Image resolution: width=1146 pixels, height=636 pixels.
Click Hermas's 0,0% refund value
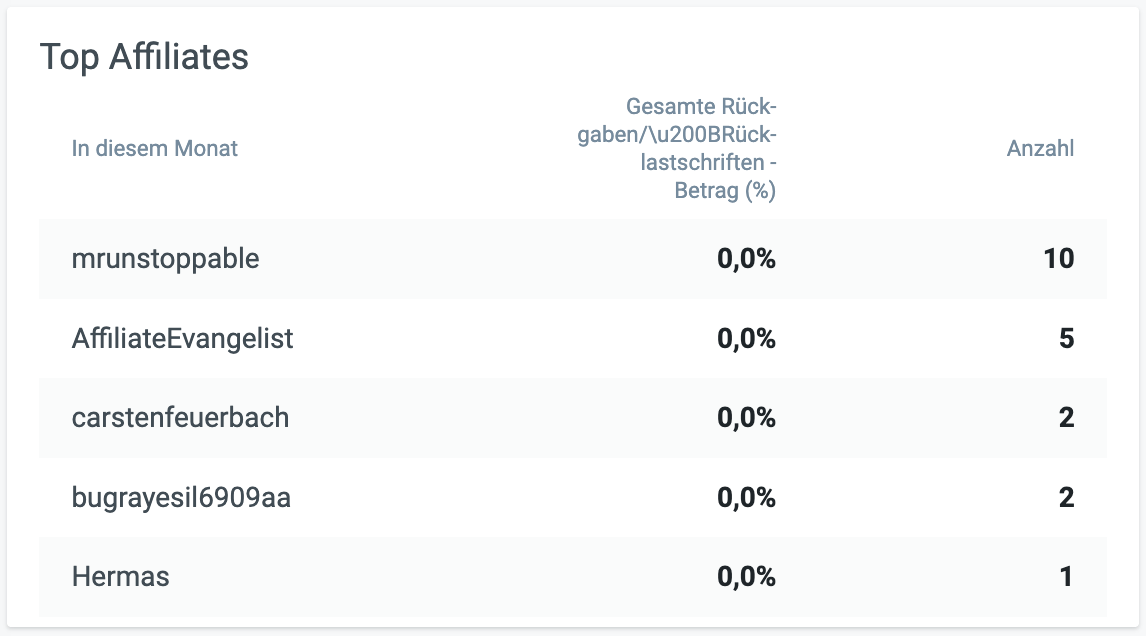[x=746, y=577]
